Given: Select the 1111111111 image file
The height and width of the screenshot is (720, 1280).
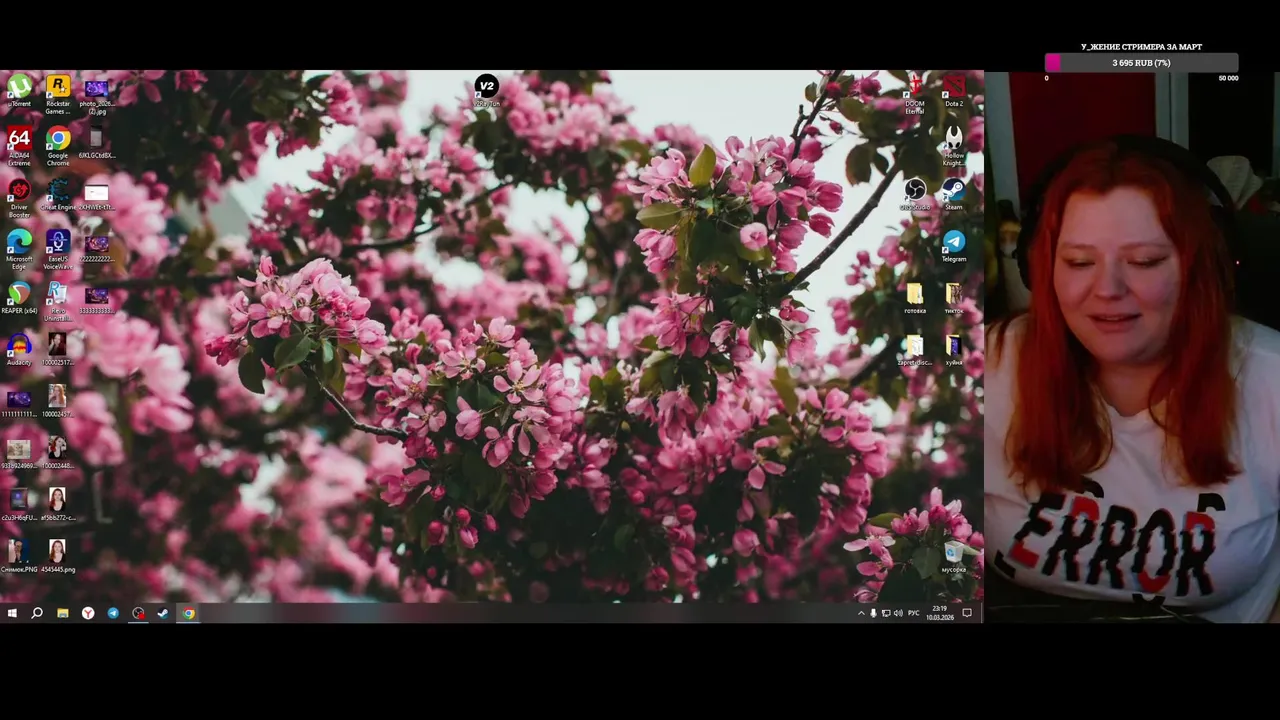Looking at the screenshot, I should click(x=19, y=402).
